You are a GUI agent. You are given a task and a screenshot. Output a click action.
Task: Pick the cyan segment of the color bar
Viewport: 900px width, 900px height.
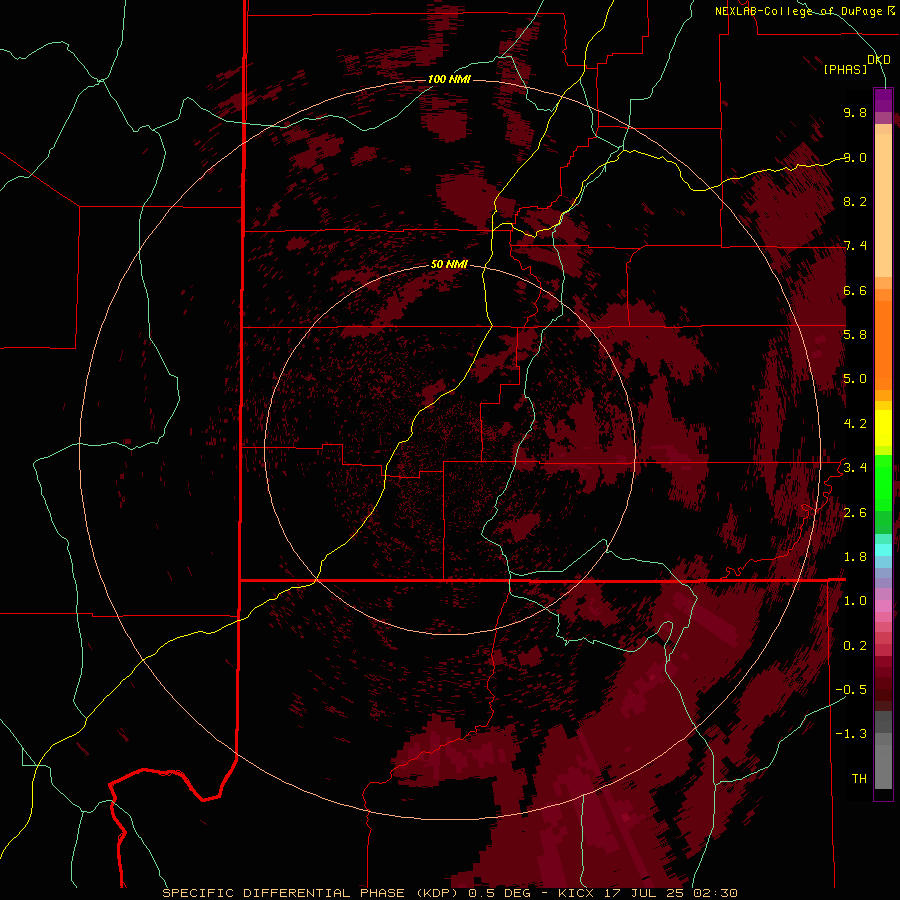pyautogui.click(x=883, y=550)
